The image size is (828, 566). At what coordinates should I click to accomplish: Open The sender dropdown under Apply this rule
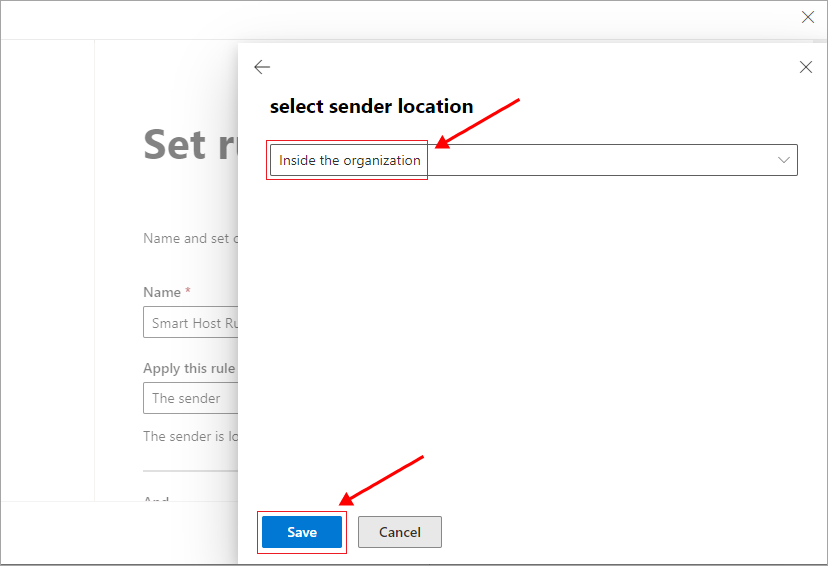click(190, 398)
